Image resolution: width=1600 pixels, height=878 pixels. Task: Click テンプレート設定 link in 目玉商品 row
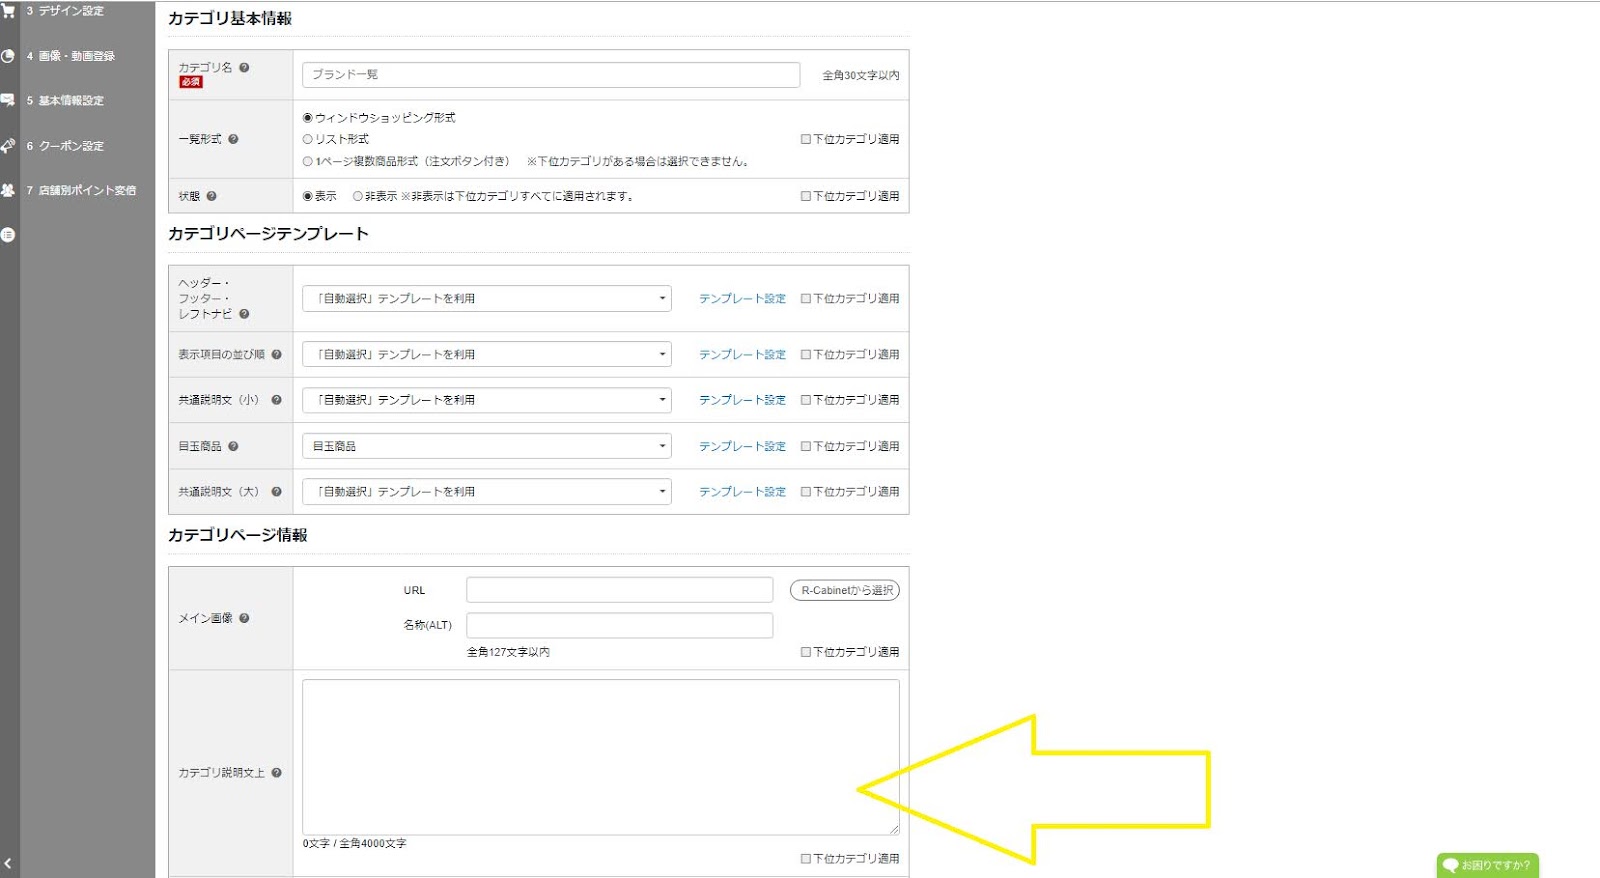(x=742, y=446)
